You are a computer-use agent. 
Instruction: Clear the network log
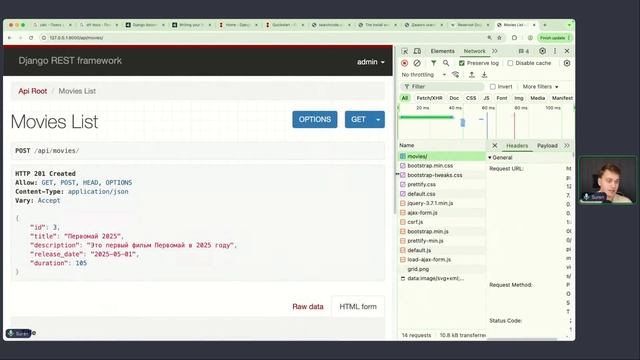417,63
